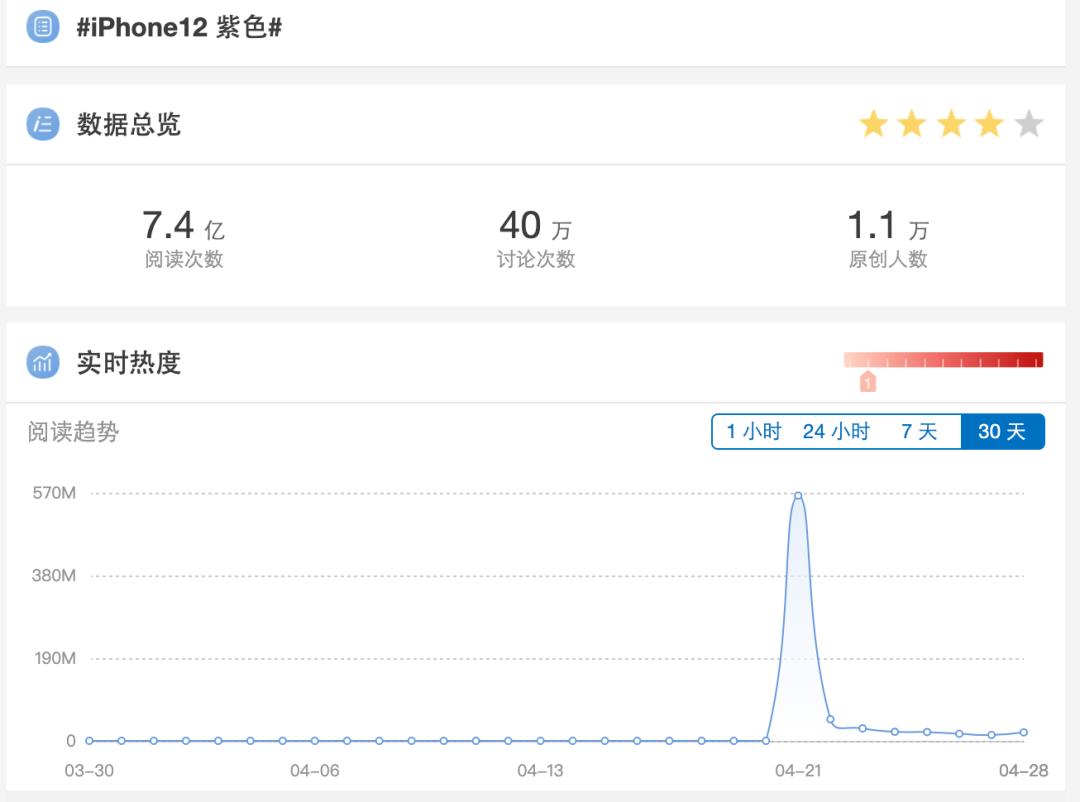Click the last data point at 04-28
The width and height of the screenshot is (1080, 802).
(1023, 732)
